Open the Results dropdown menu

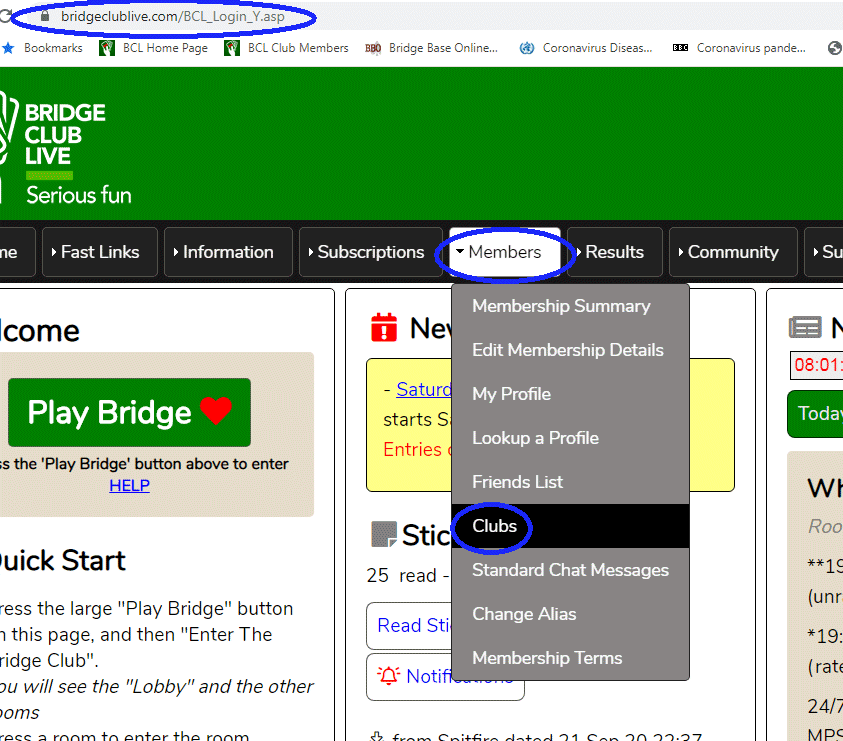[x=614, y=252]
